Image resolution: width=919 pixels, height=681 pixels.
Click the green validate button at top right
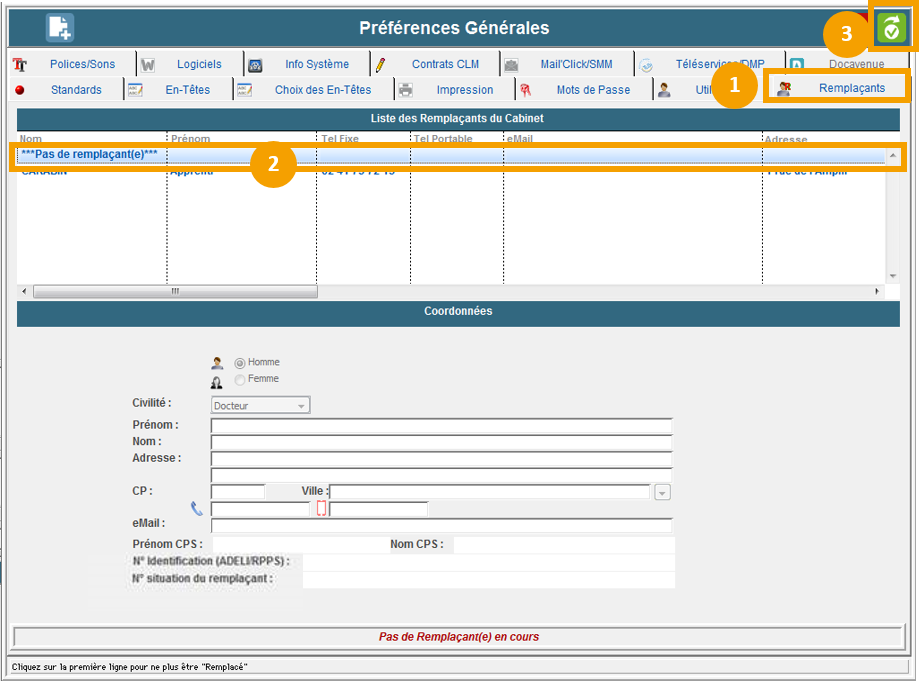[891, 28]
